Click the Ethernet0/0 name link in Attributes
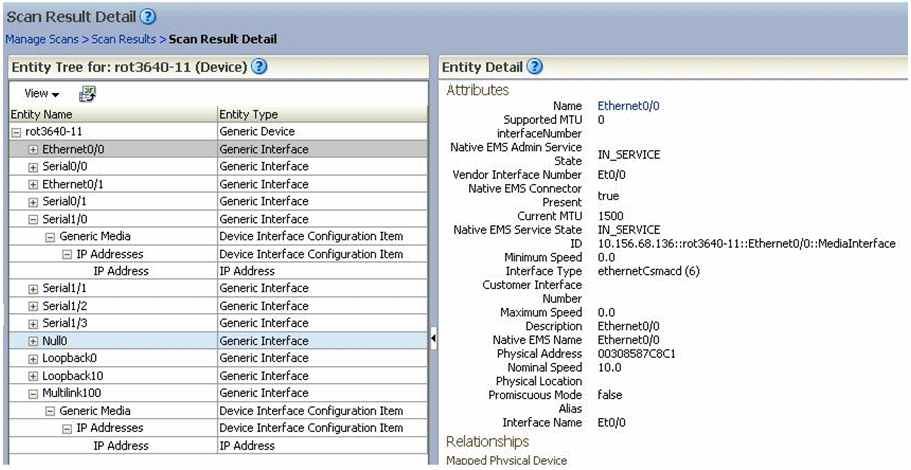The width and height of the screenshot is (911, 470). click(628, 106)
